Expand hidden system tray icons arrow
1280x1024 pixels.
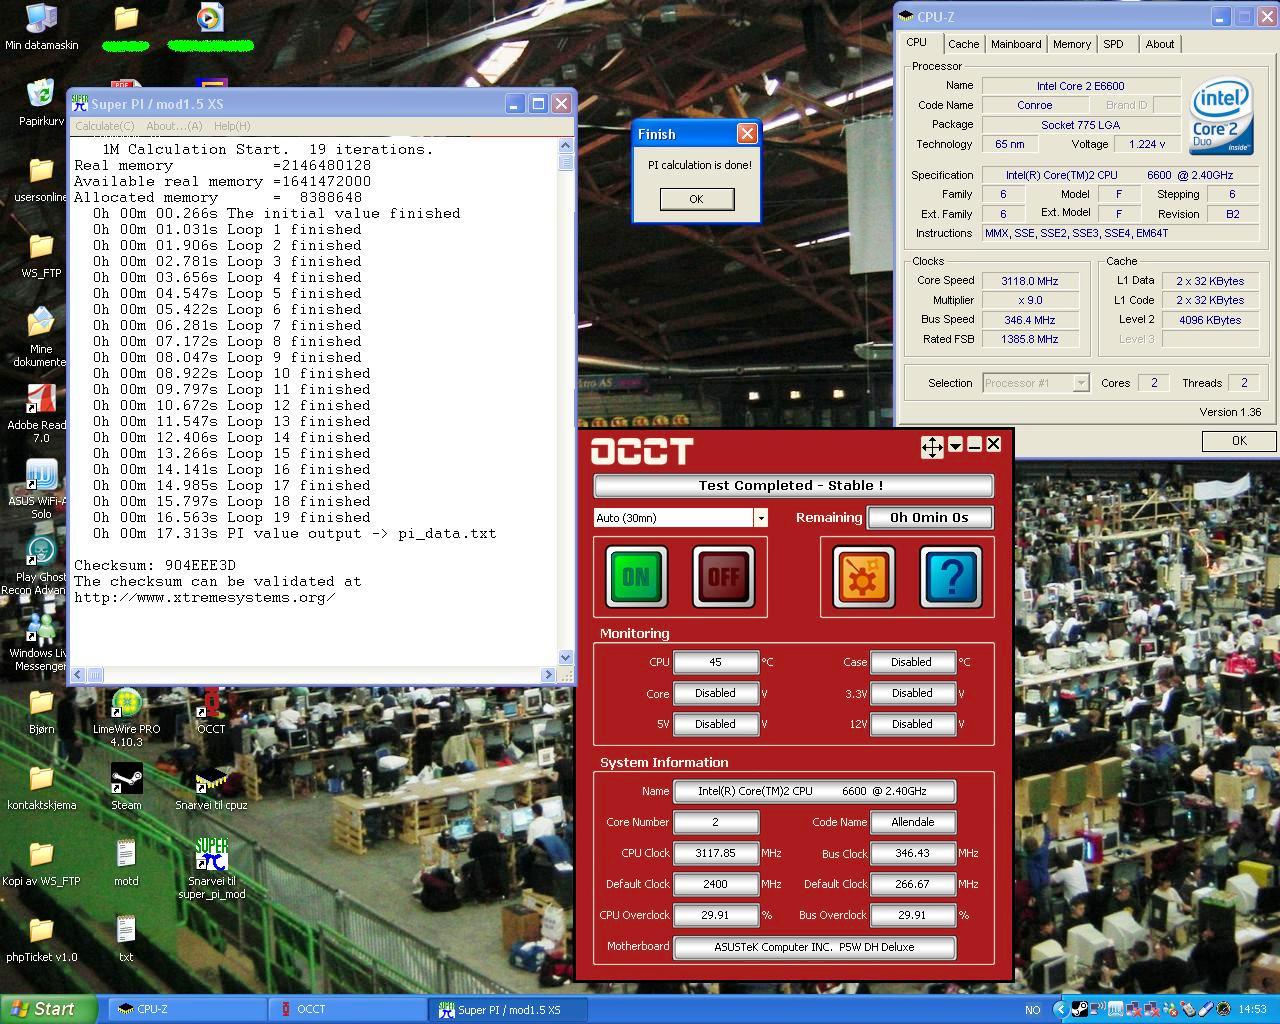click(x=1061, y=1010)
